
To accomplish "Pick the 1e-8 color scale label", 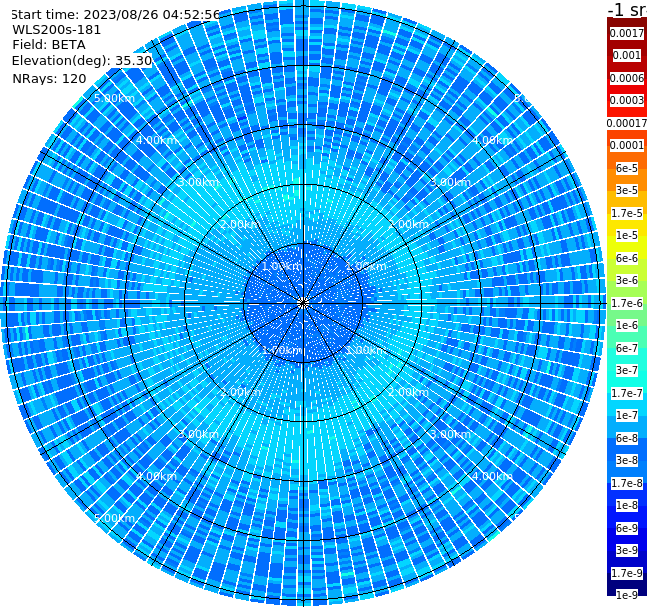I will tap(627, 505).
